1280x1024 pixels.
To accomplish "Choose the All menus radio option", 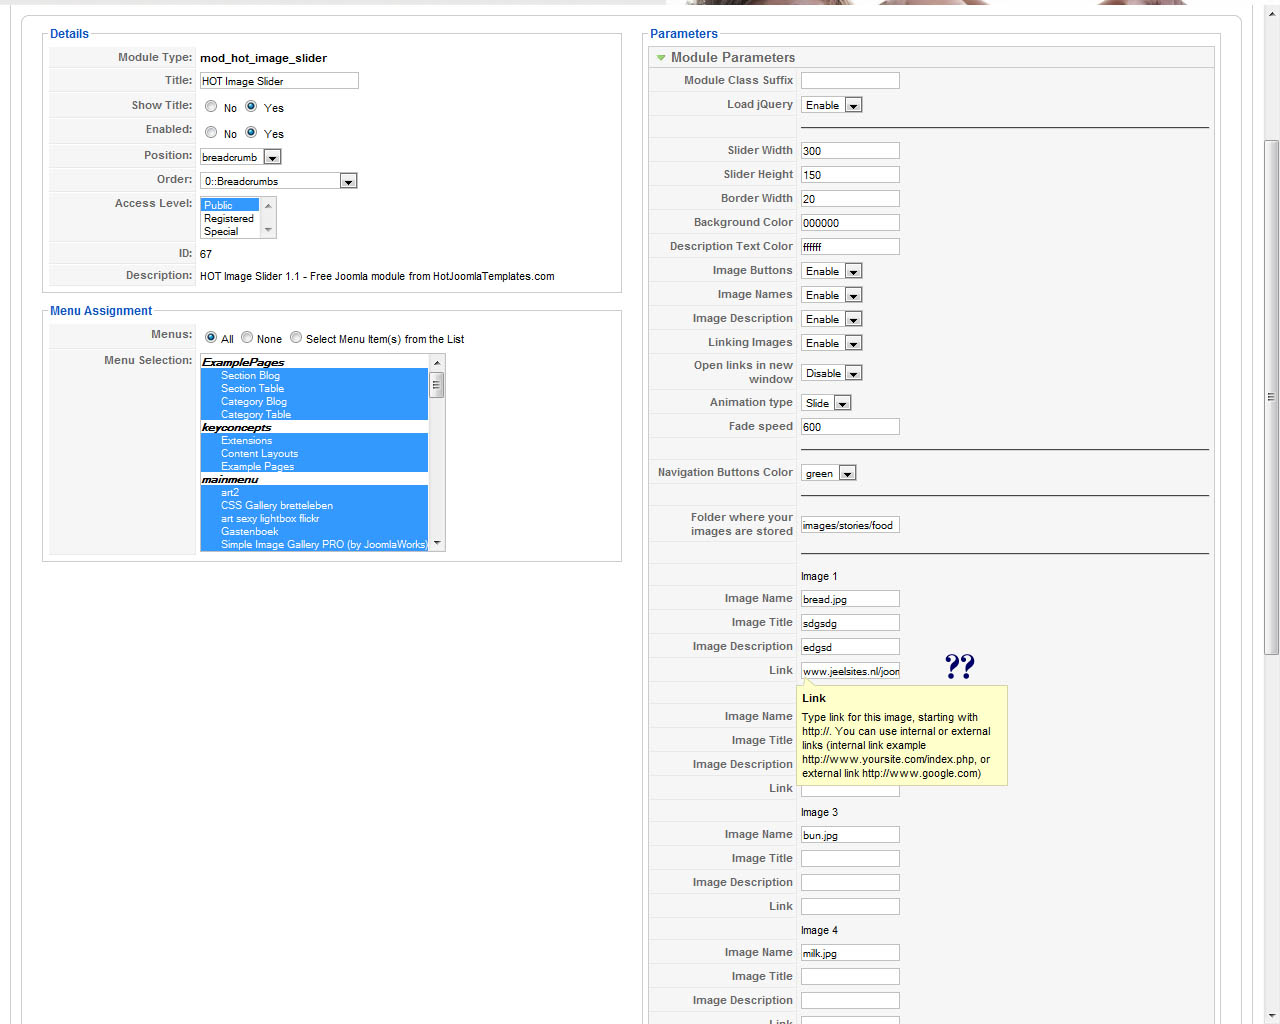I will click(211, 338).
